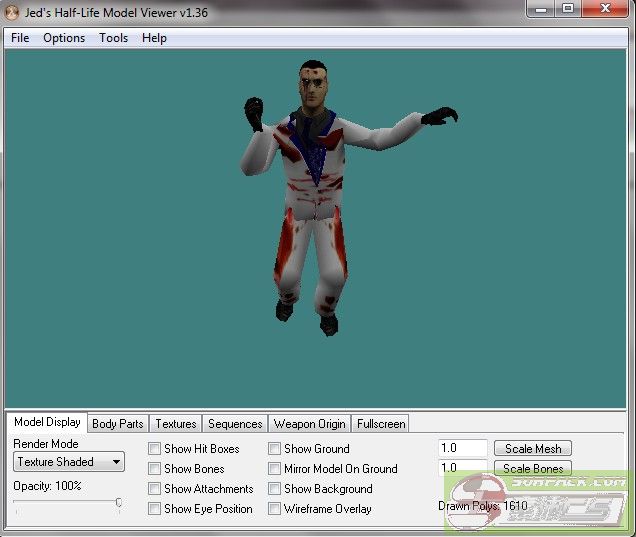
Task: Click the mesh scale value field
Action: point(462,448)
